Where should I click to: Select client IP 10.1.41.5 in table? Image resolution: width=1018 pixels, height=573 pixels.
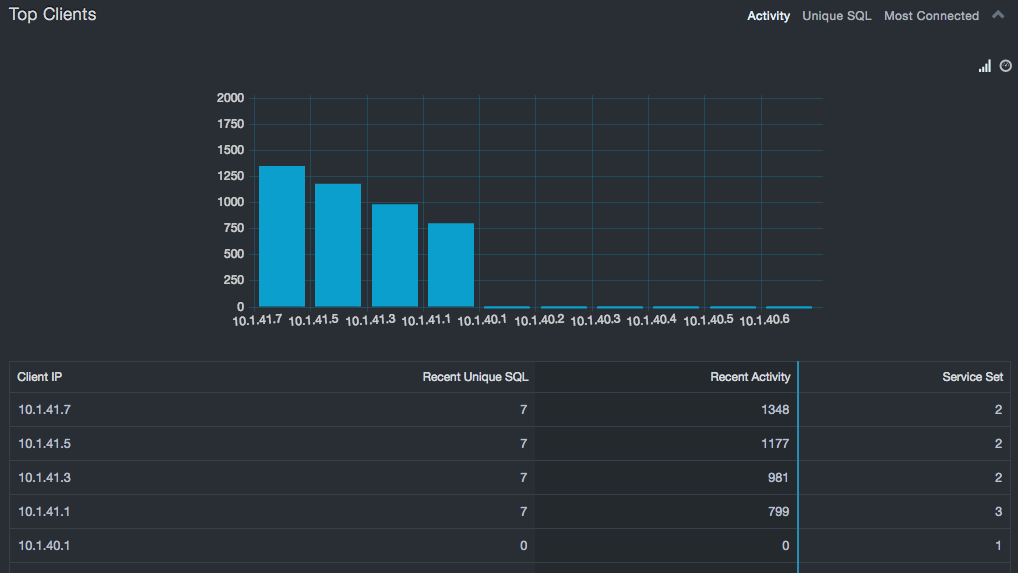click(44, 444)
